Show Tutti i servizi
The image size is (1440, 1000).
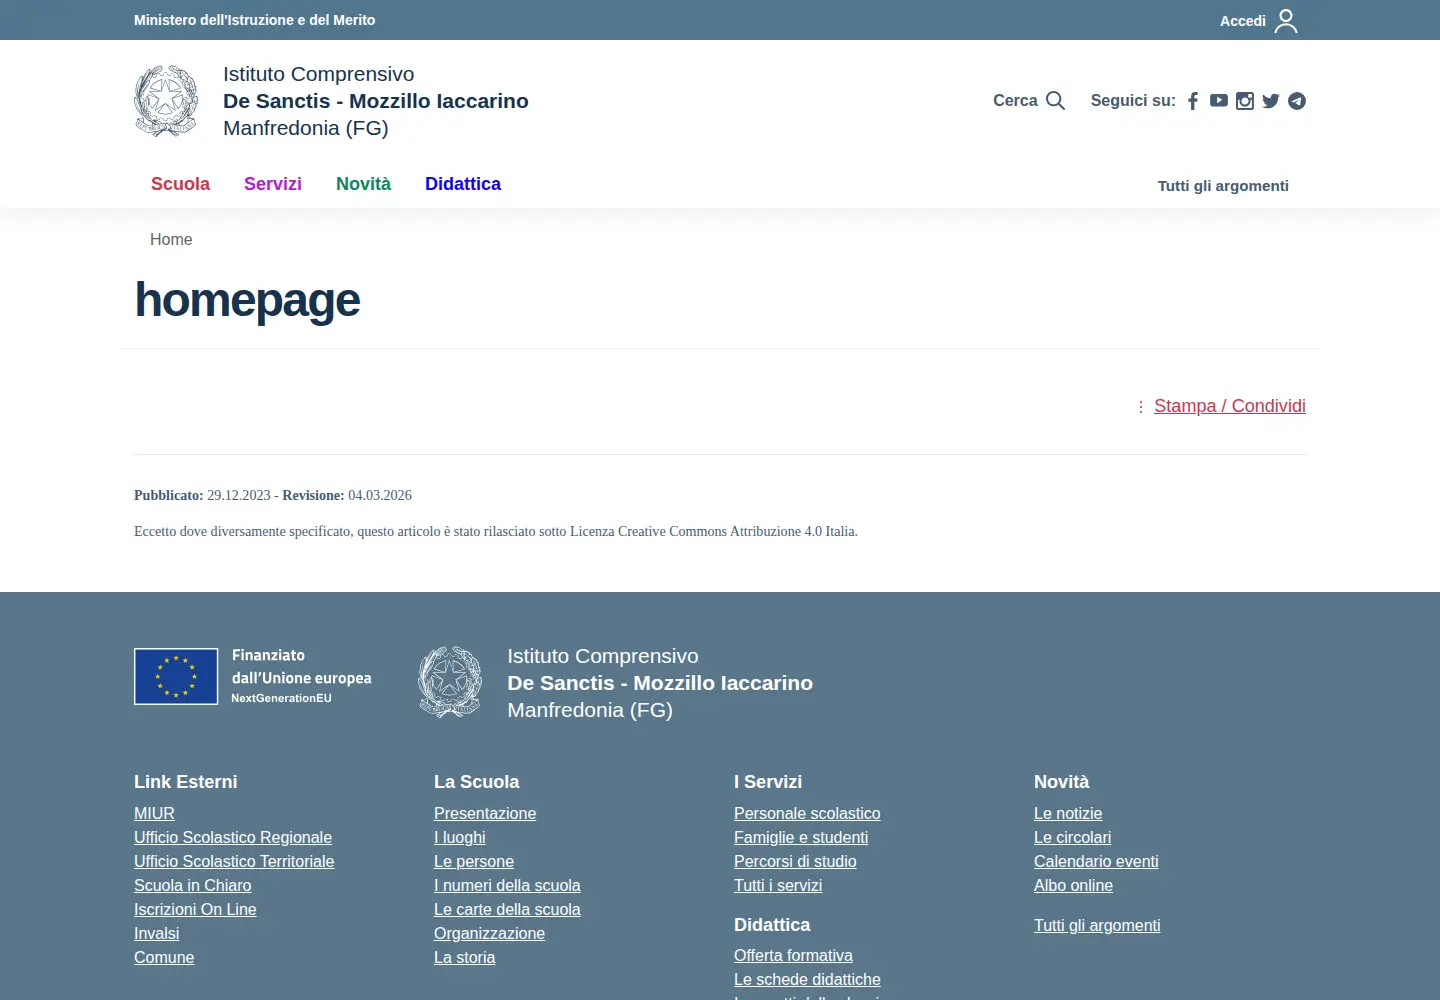point(778,886)
